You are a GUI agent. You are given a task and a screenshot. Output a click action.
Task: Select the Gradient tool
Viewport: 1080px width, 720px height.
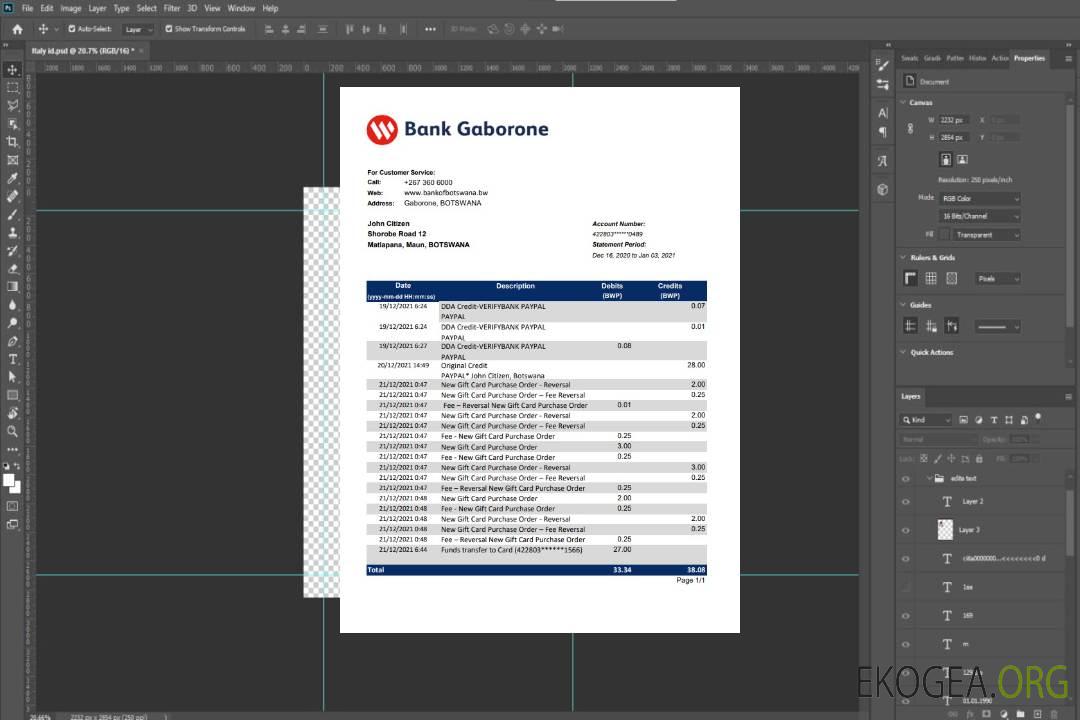tap(12, 287)
